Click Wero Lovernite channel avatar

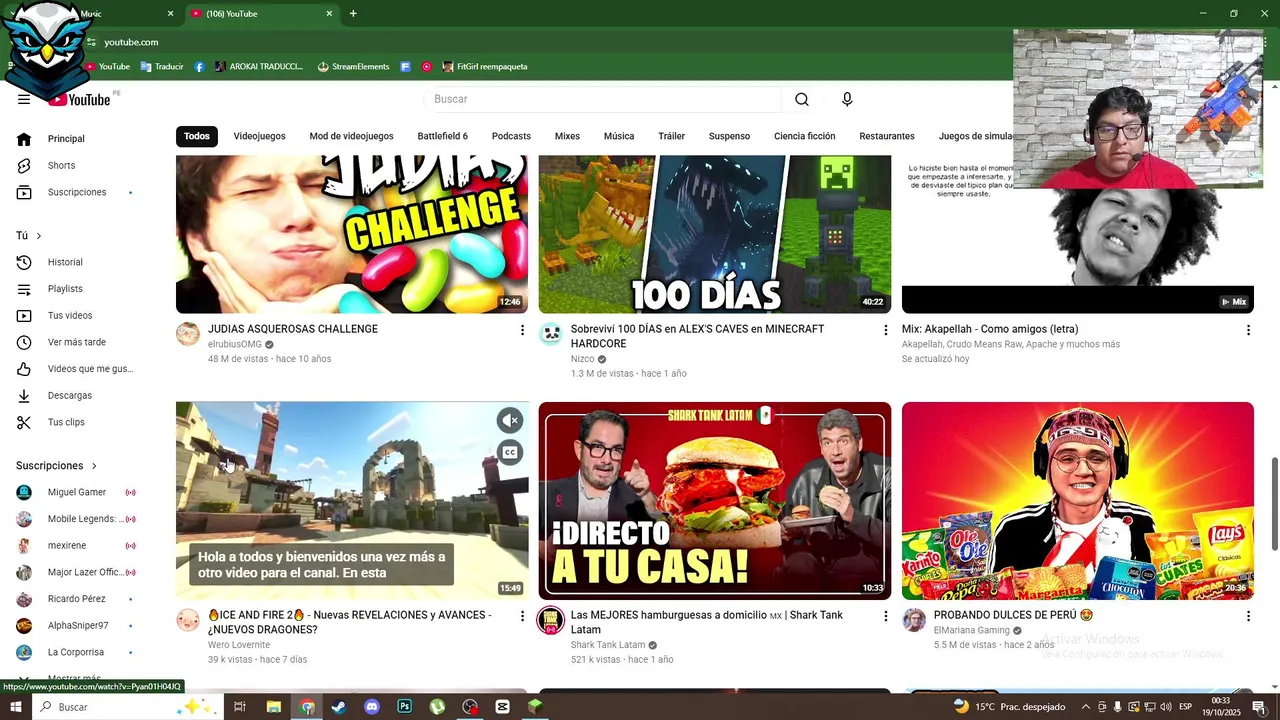[188, 620]
